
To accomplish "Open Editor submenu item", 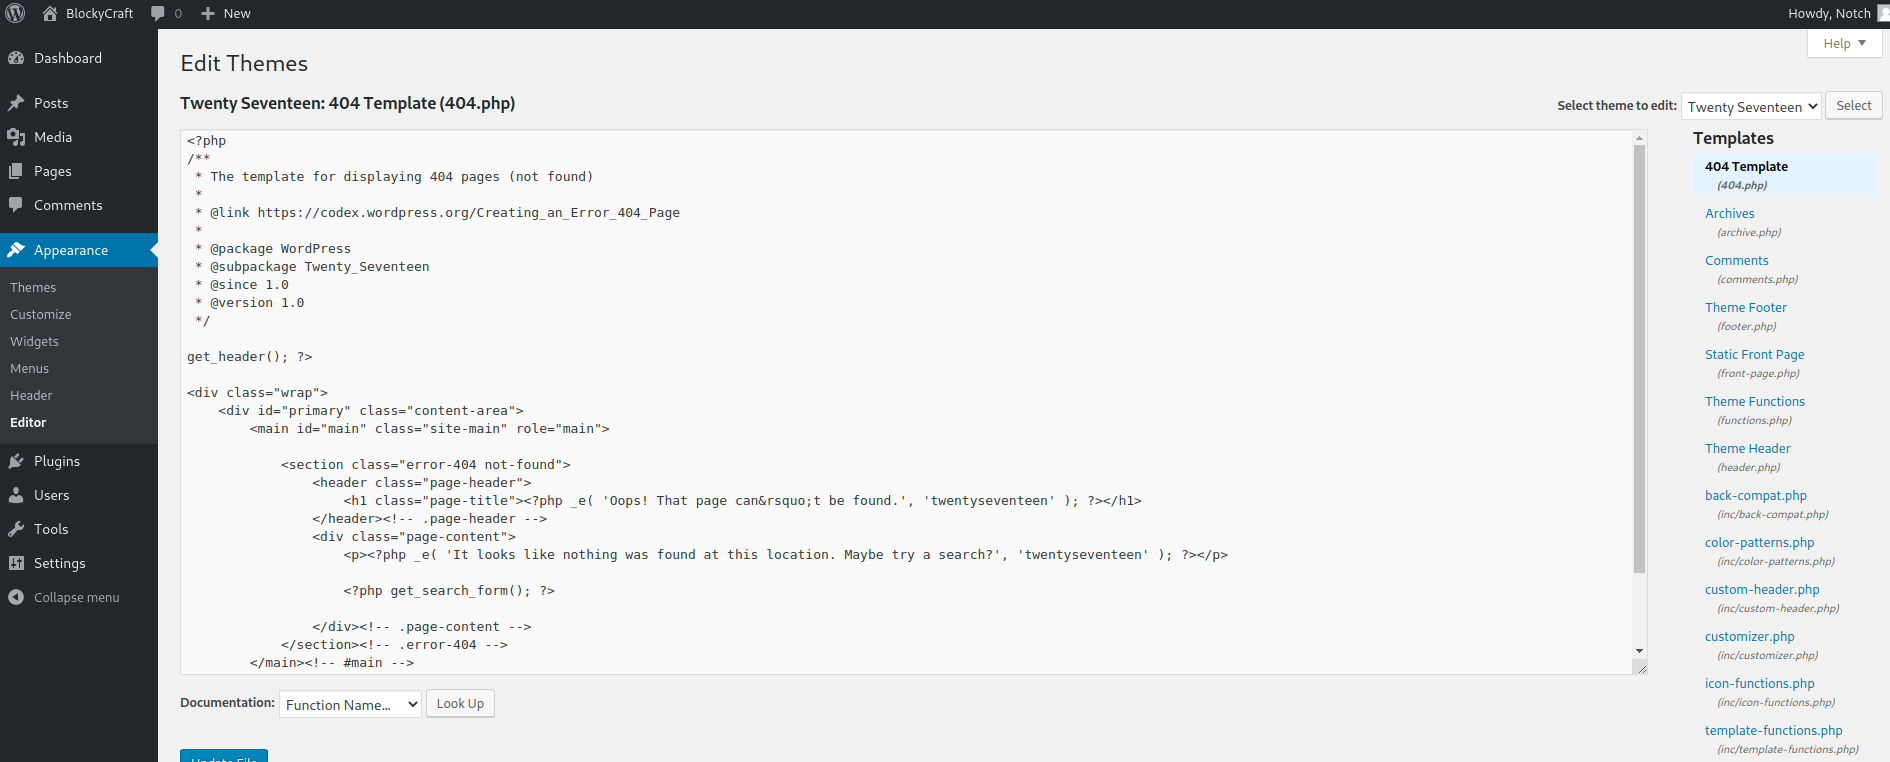I will pos(28,422).
